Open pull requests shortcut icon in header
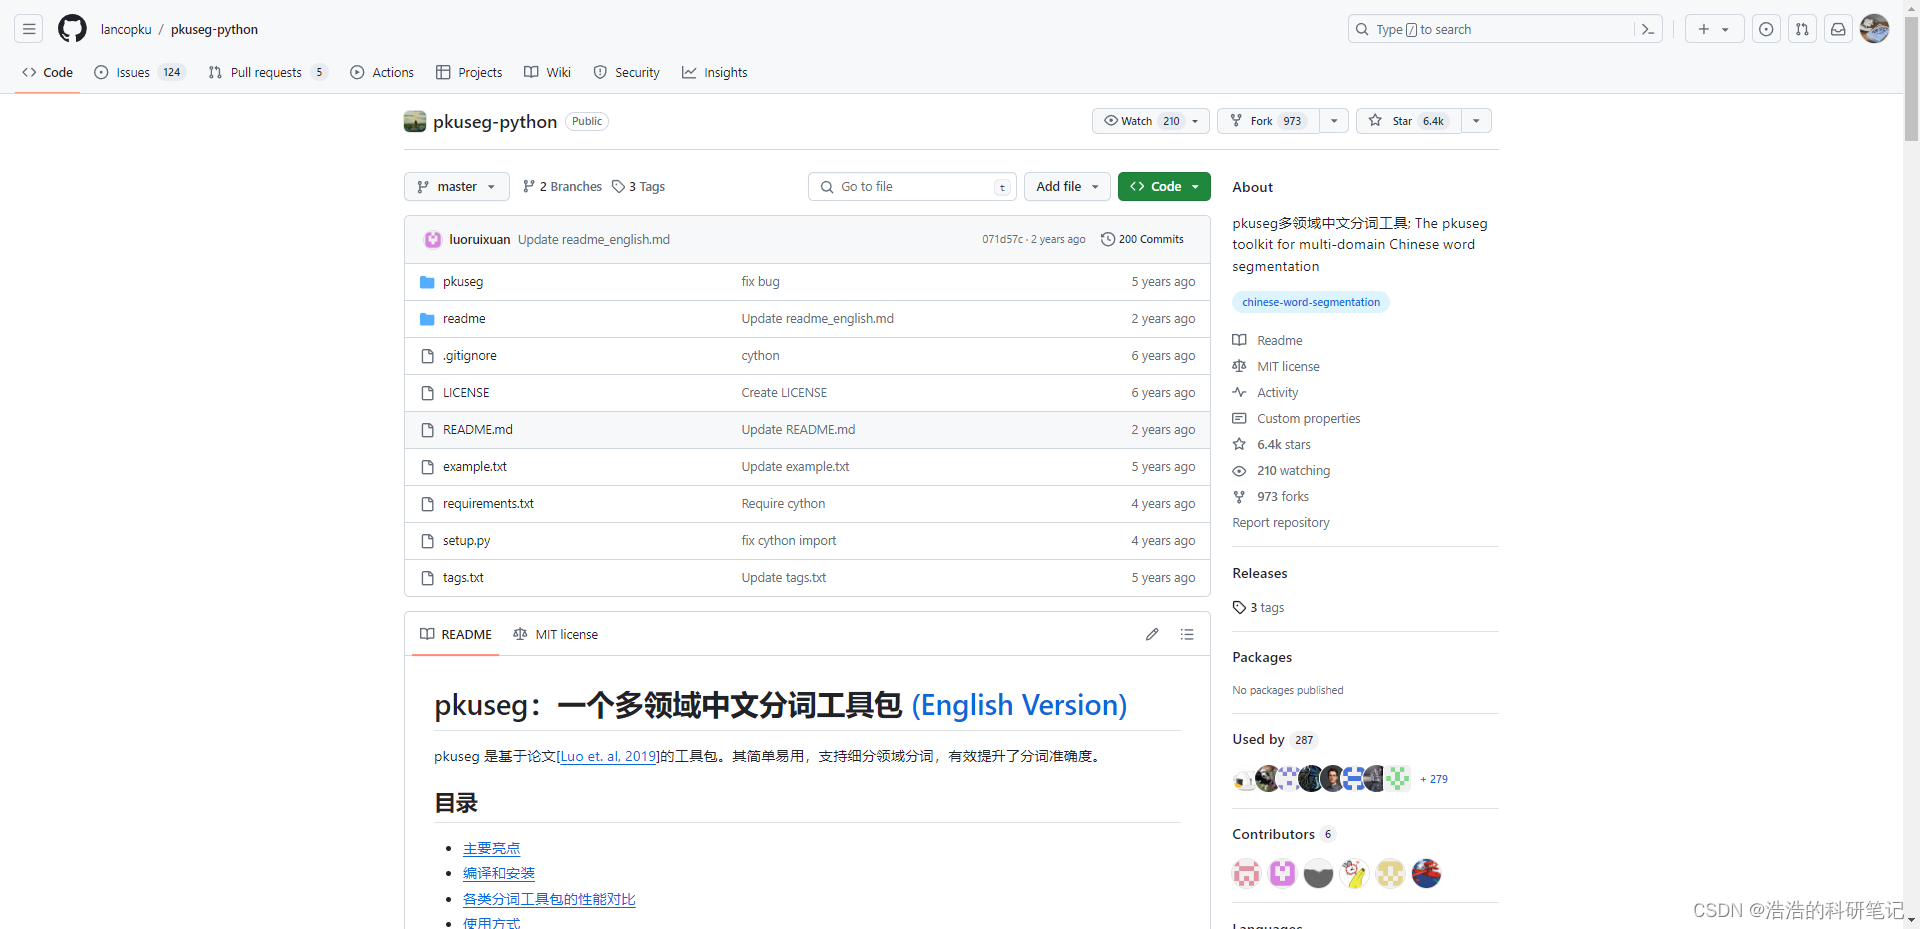The image size is (1920, 929). pos(1802,29)
